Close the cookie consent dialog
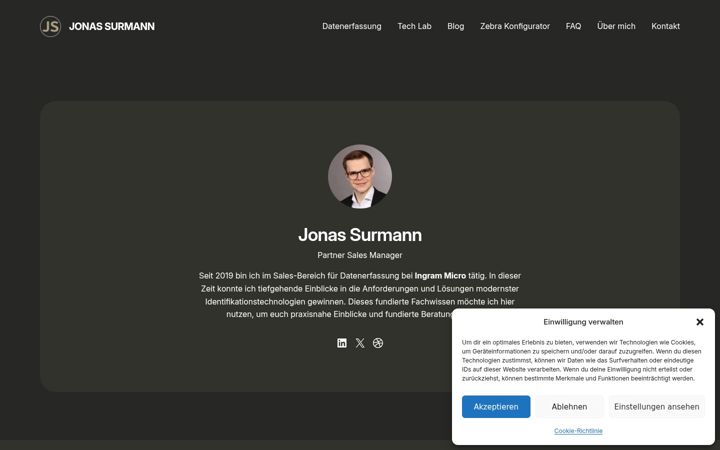This screenshot has width=720, height=450. point(700,322)
